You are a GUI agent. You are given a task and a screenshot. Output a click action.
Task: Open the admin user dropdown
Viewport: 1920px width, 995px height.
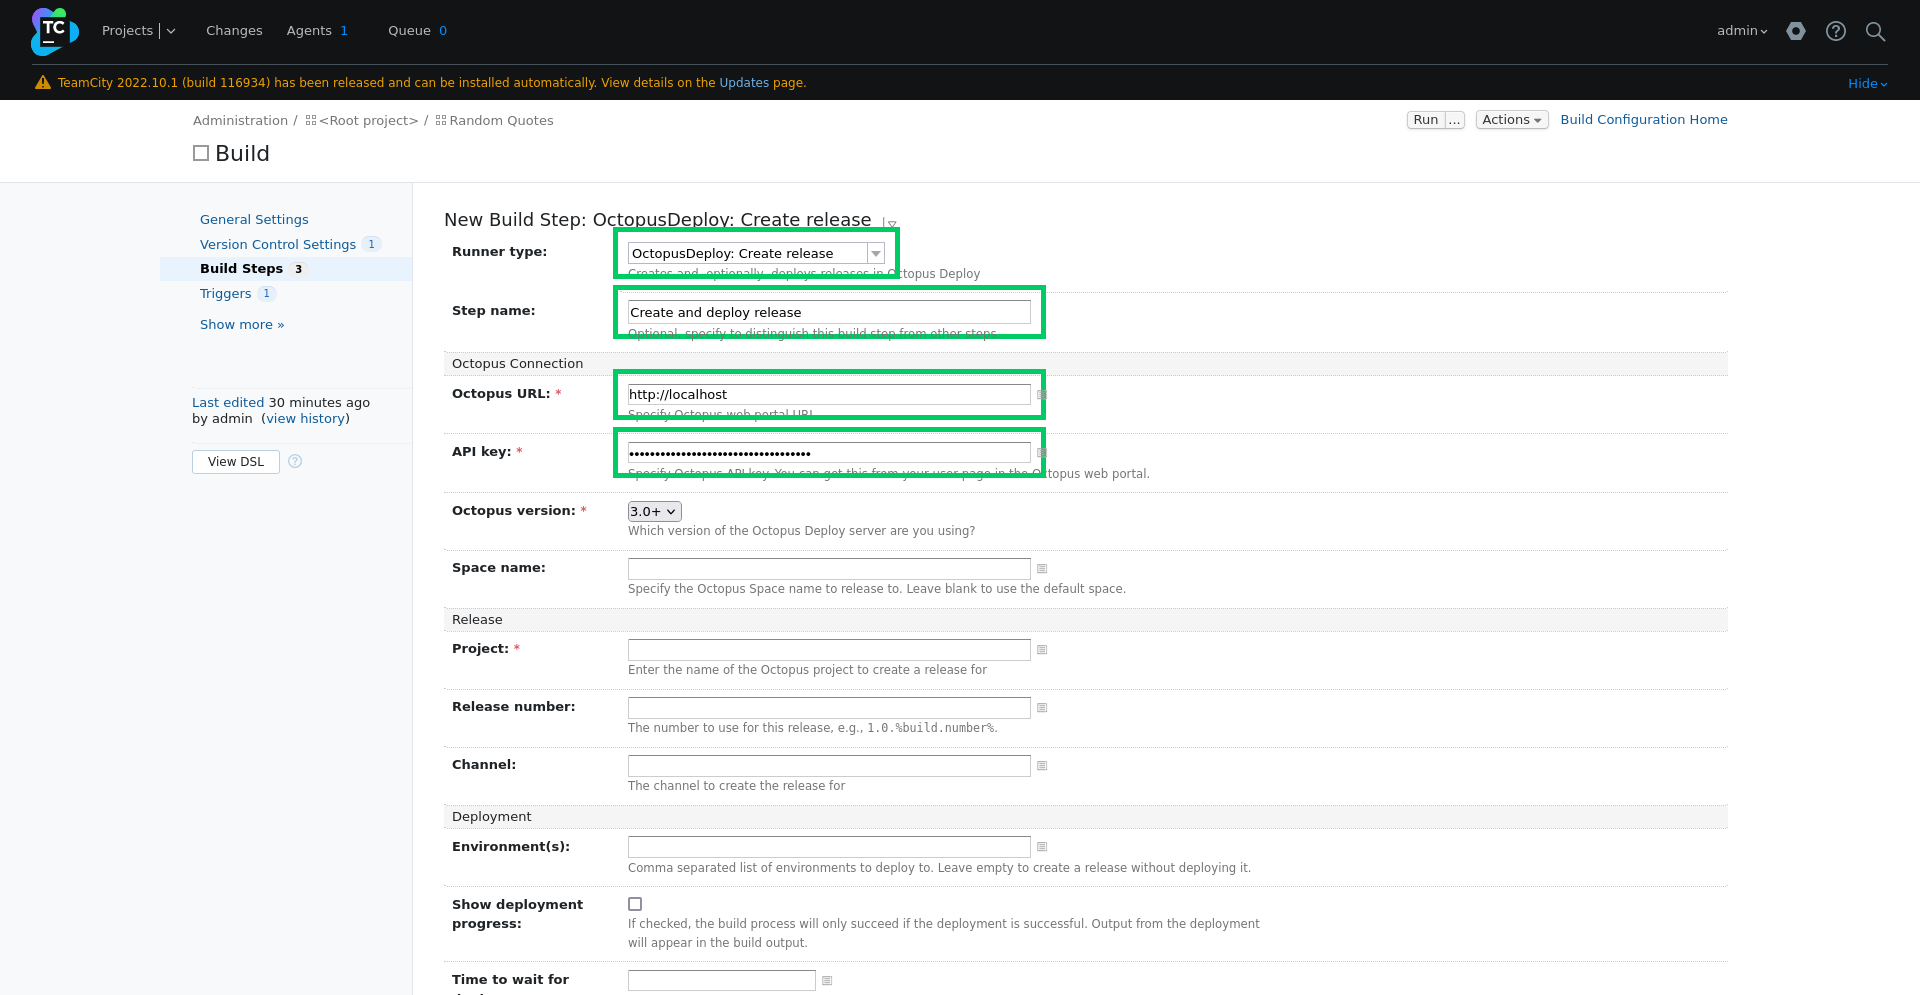(x=1742, y=31)
